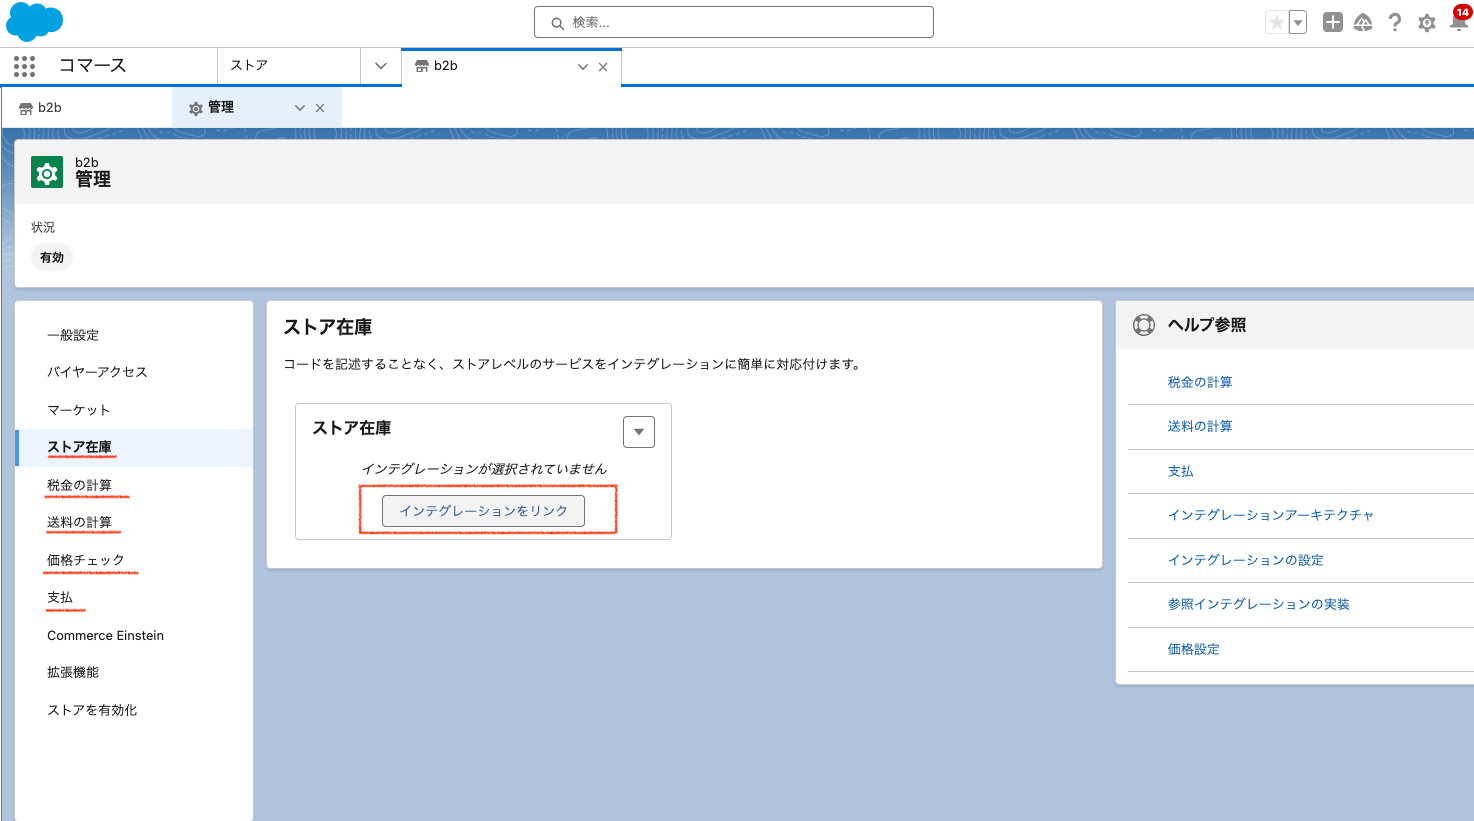Open the 管理 subtab dropdown chevron
The height and width of the screenshot is (821, 1474).
click(x=299, y=107)
